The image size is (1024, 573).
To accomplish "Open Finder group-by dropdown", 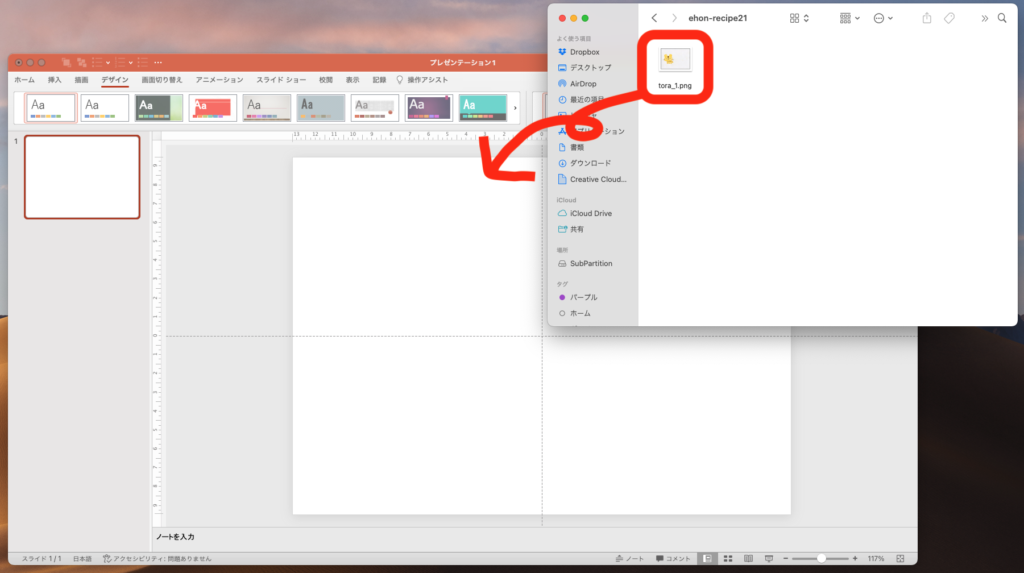I will coord(851,18).
